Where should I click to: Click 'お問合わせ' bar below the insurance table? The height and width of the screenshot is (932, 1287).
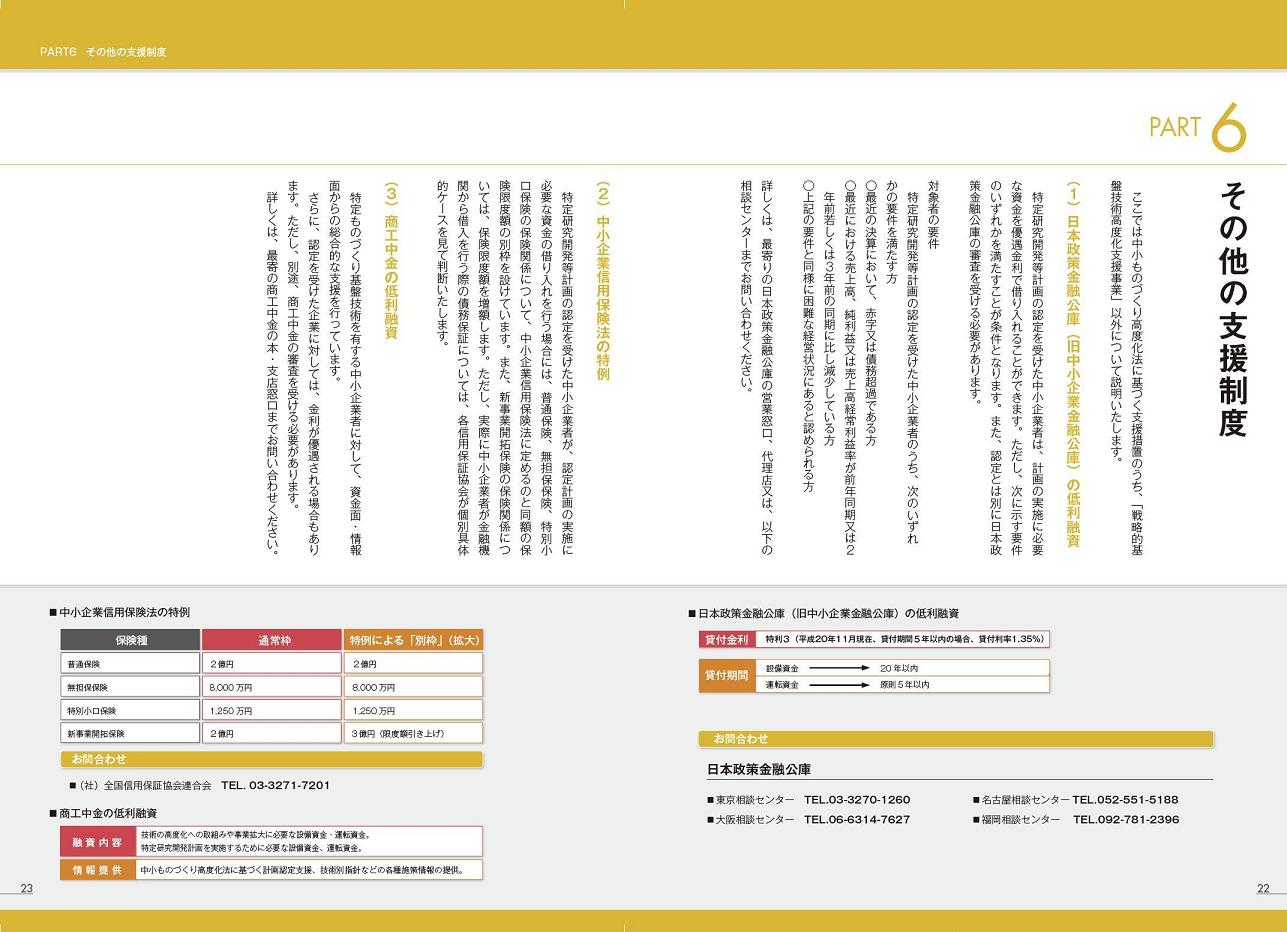coord(272,760)
